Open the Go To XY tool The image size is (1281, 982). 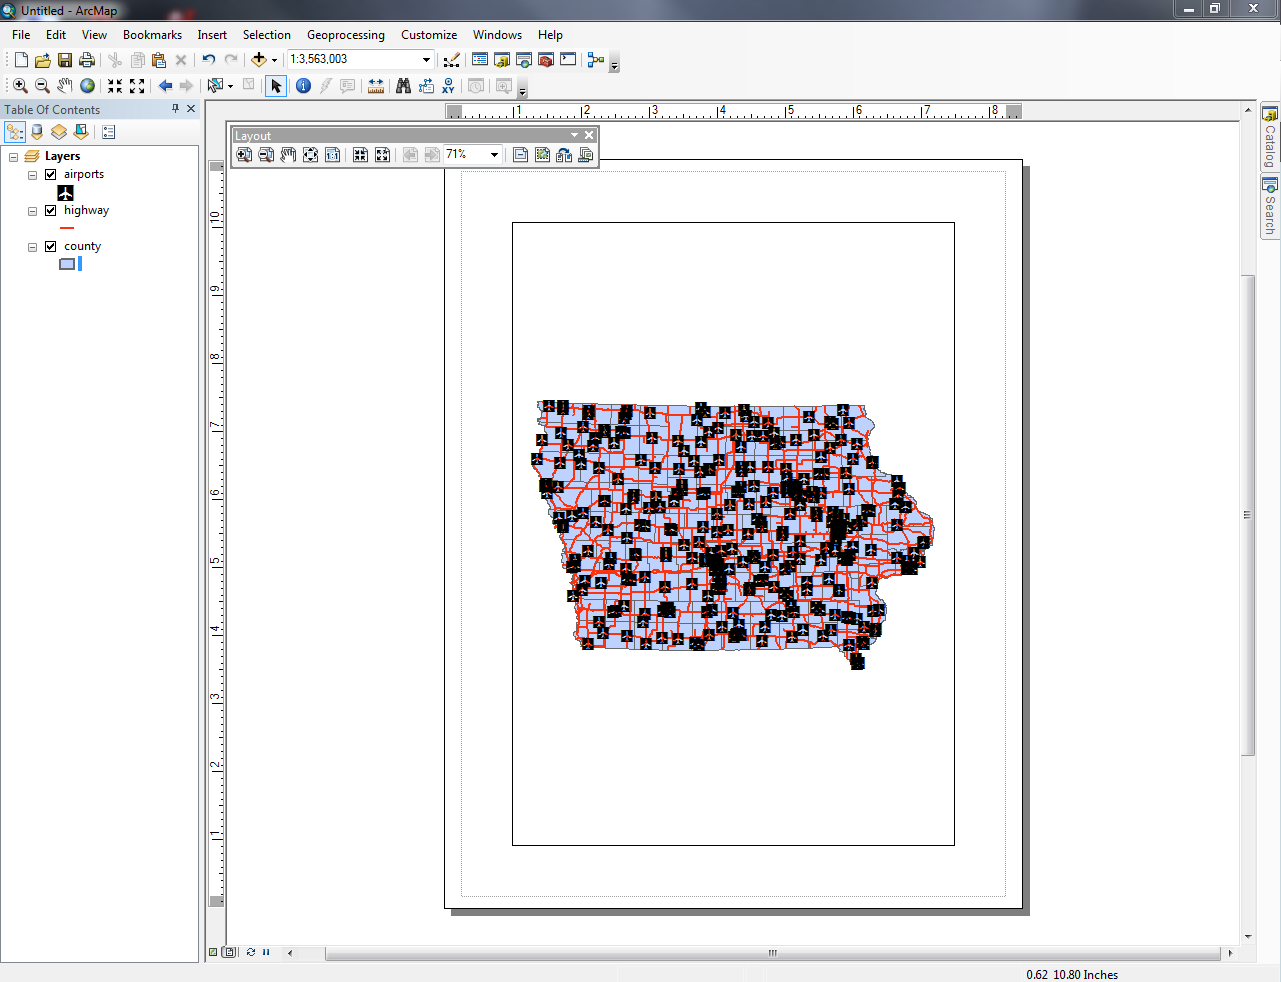point(447,86)
